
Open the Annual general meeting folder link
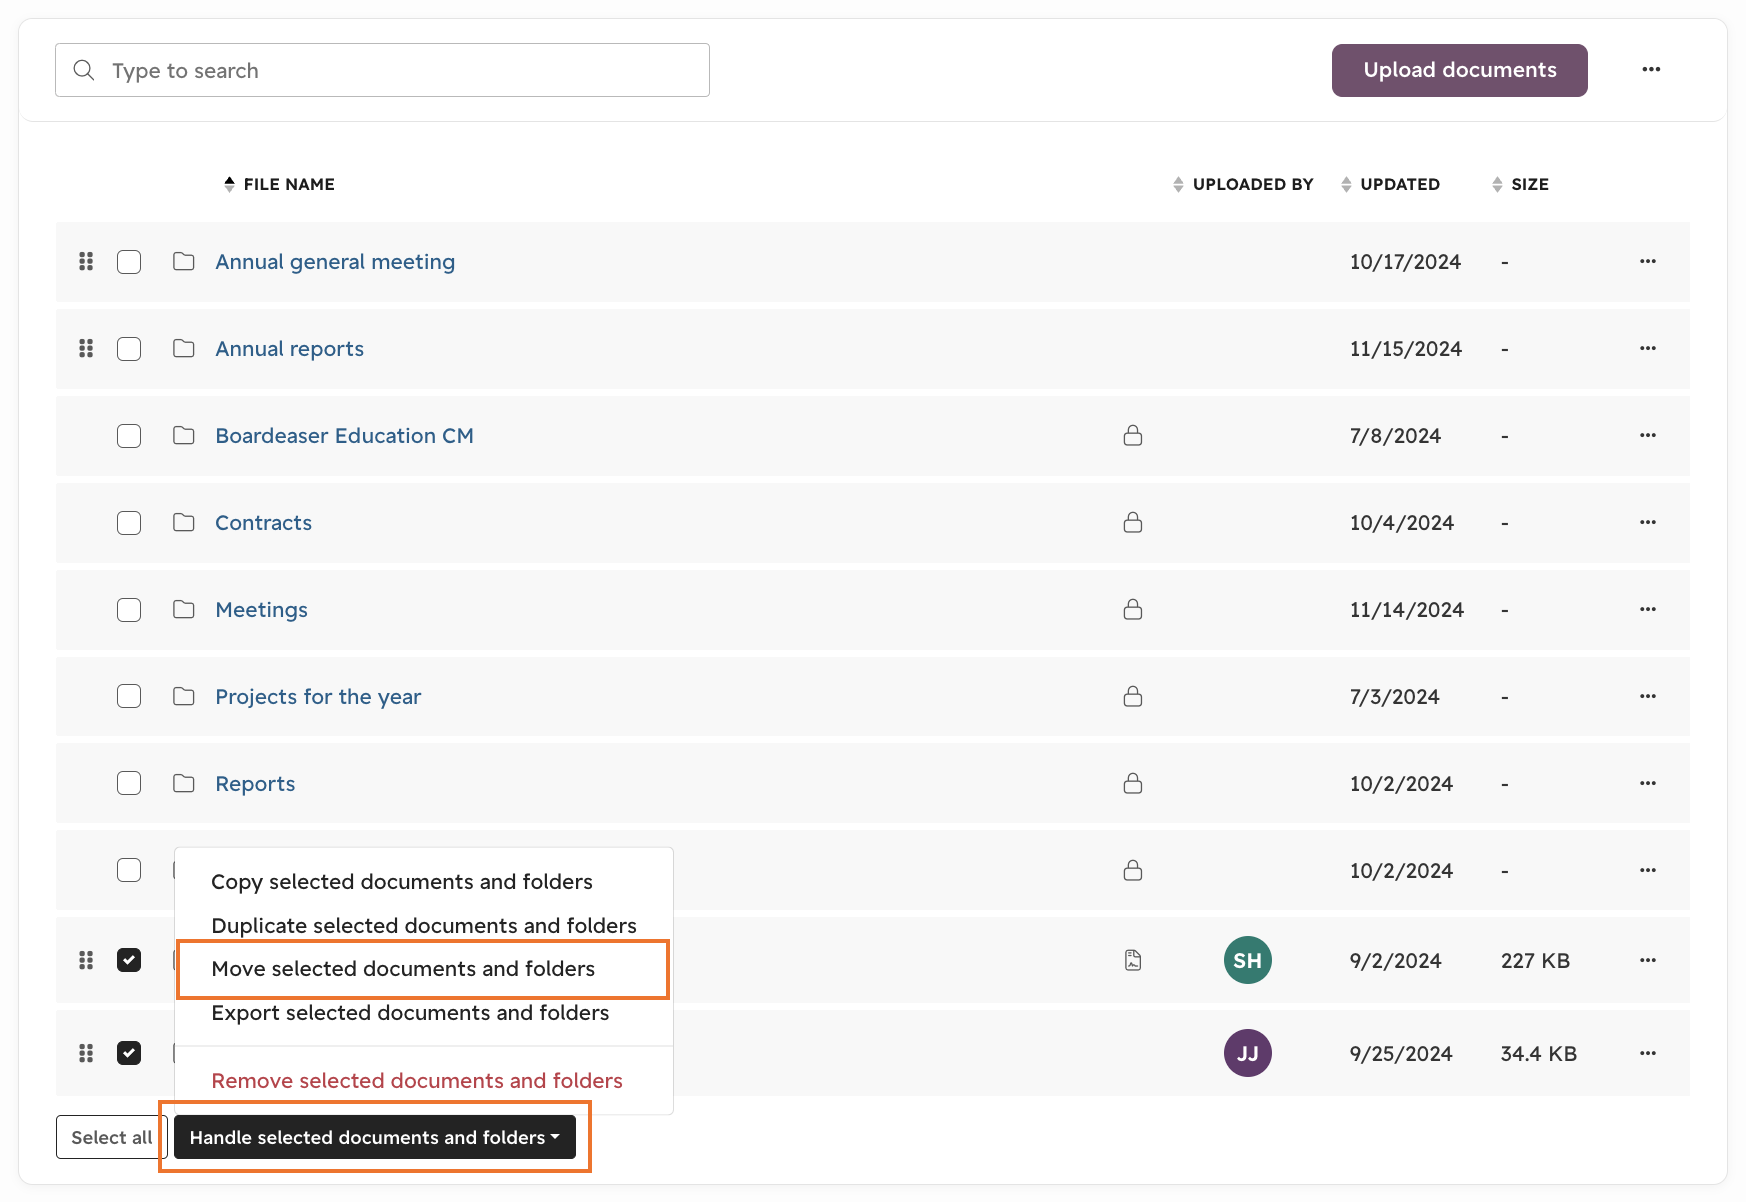(x=335, y=262)
